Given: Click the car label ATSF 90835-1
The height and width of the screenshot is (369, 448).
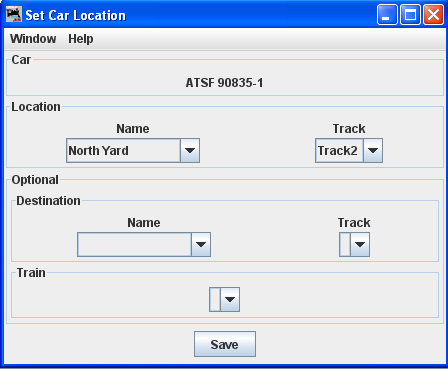Looking at the screenshot, I should [x=224, y=83].
